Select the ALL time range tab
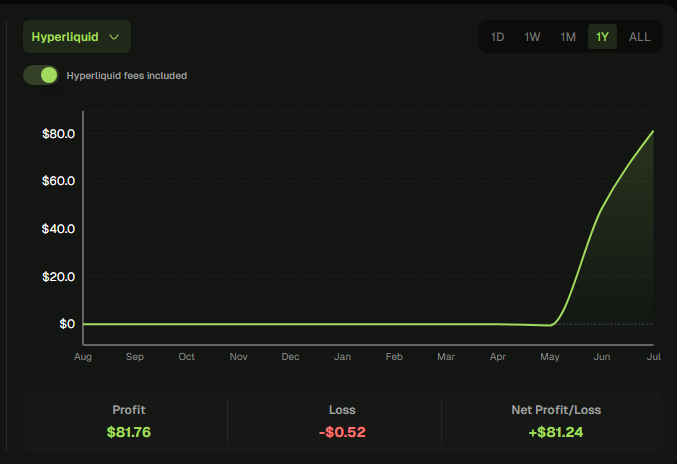This screenshot has height=464, width=677. tap(639, 37)
